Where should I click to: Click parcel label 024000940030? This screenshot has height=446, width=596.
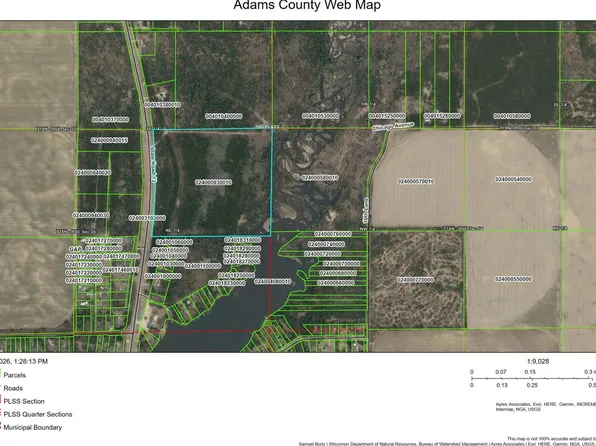91,215
